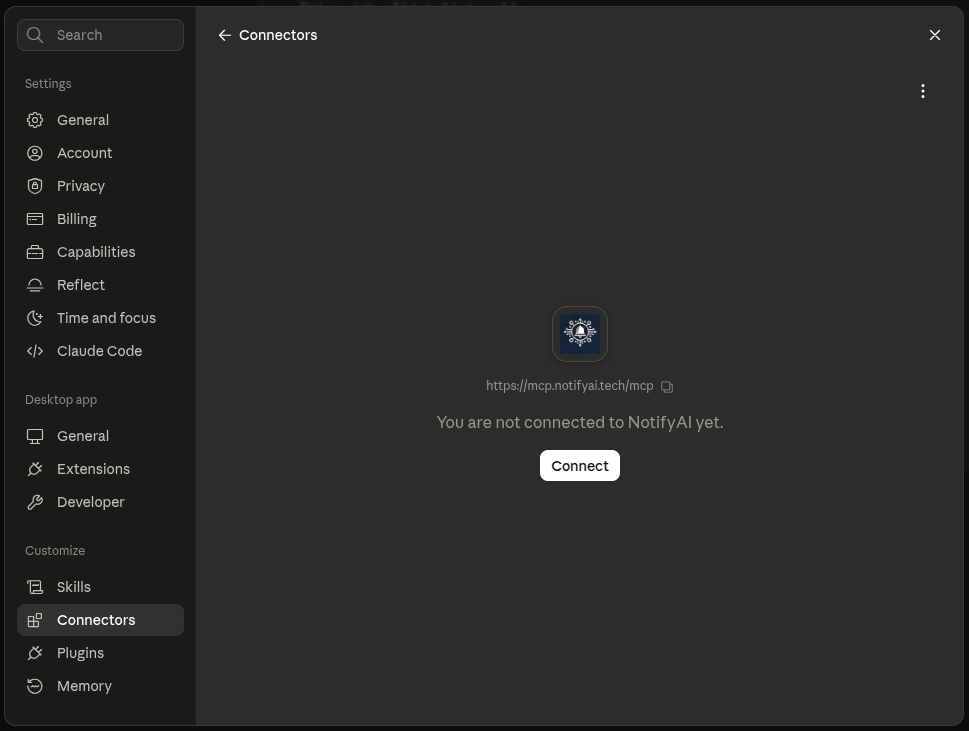Go back using the Connectors arrow

224,35
